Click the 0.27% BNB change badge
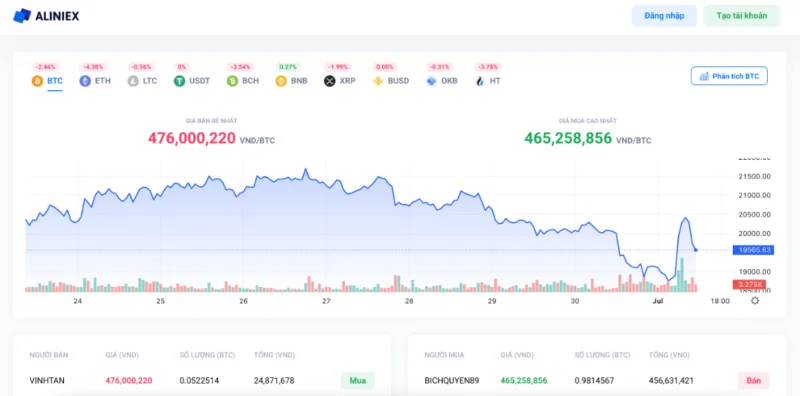The image size is (800, 396). coord(288,67)
